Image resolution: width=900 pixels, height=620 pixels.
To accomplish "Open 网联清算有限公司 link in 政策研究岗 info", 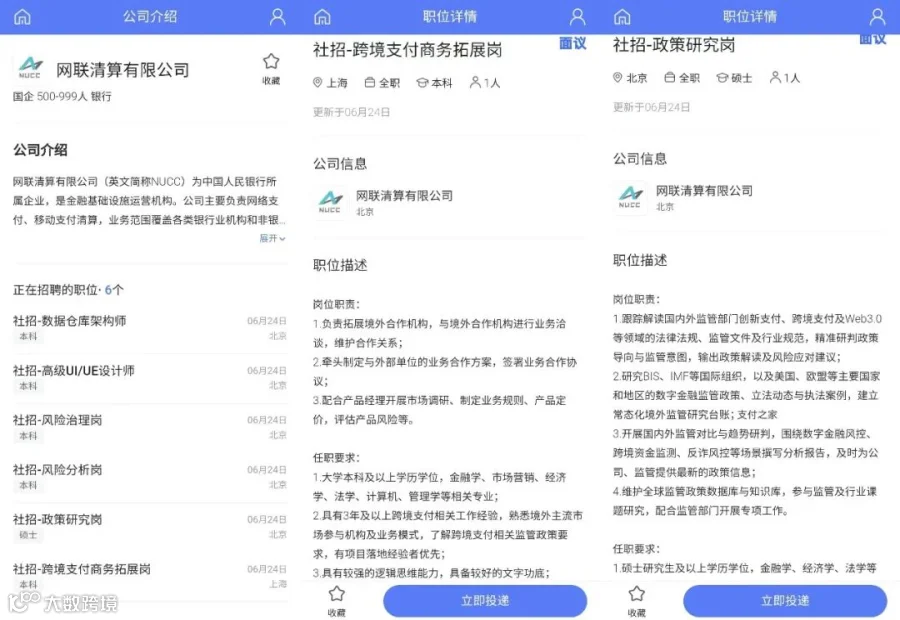I will [704, 191].
